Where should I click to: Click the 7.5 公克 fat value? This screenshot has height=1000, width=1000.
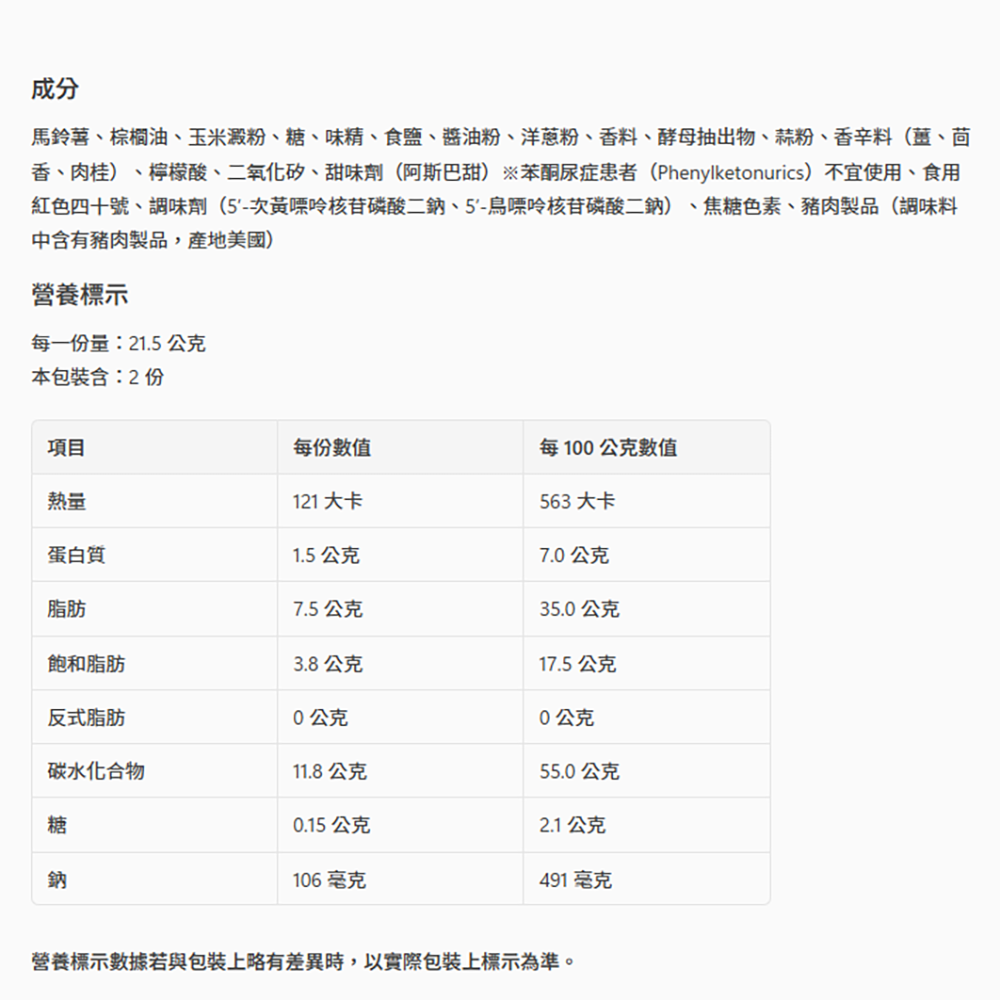click(327, 610)
